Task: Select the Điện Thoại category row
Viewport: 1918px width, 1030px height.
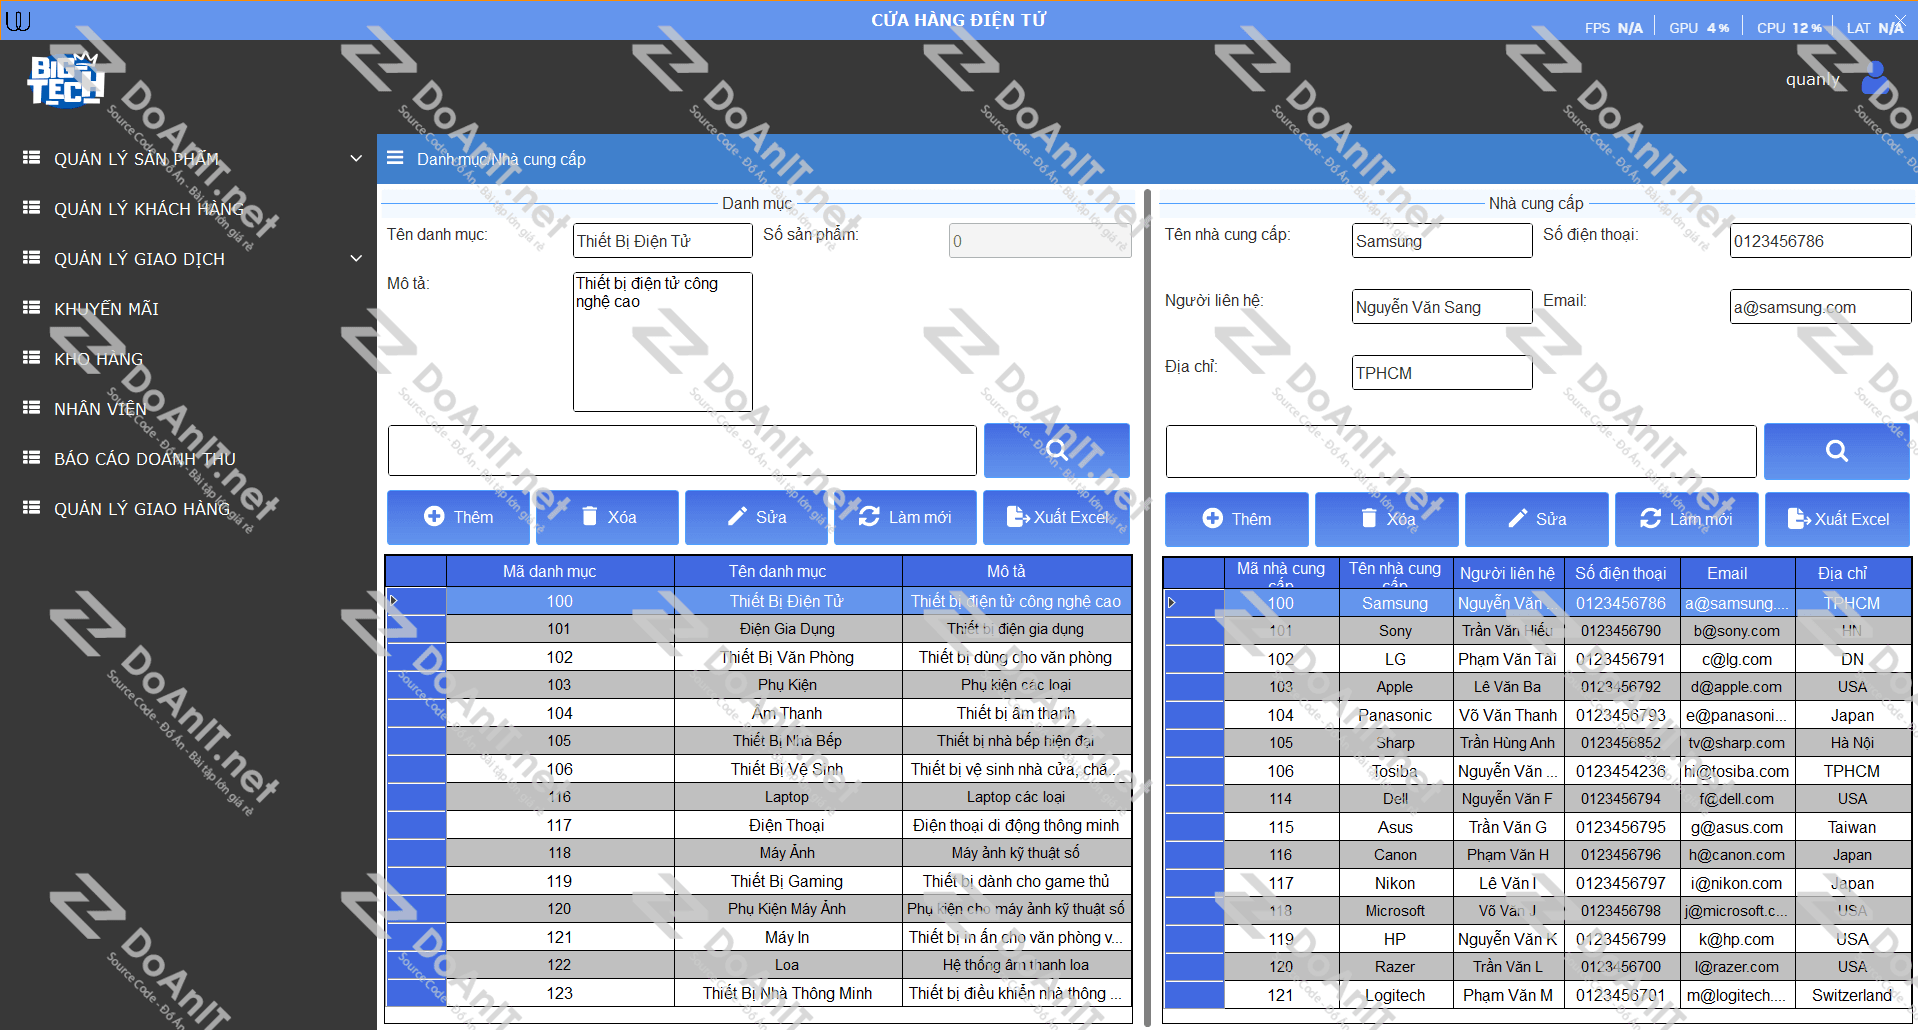Action: [x=786, y=825]
